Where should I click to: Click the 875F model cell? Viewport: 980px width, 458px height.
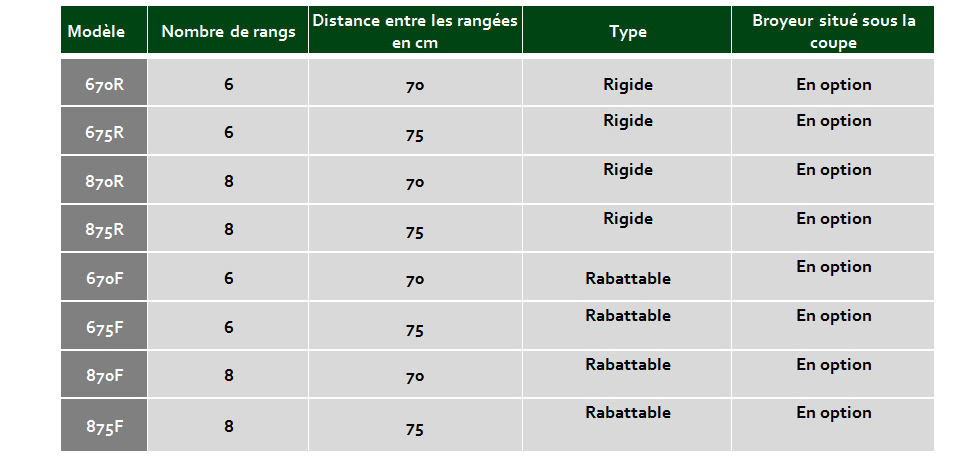pos(104,425)
